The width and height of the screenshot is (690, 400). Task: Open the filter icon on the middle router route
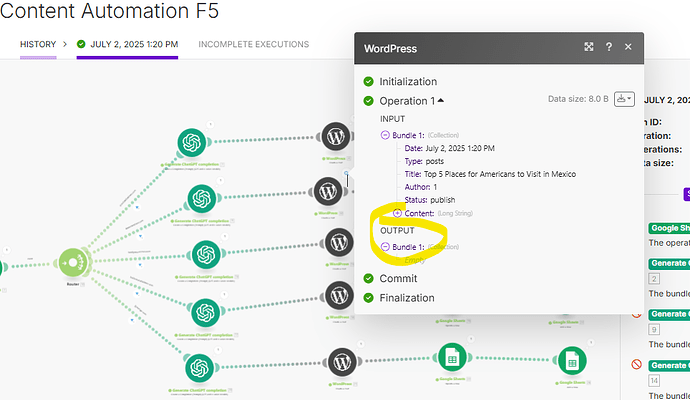140,265
